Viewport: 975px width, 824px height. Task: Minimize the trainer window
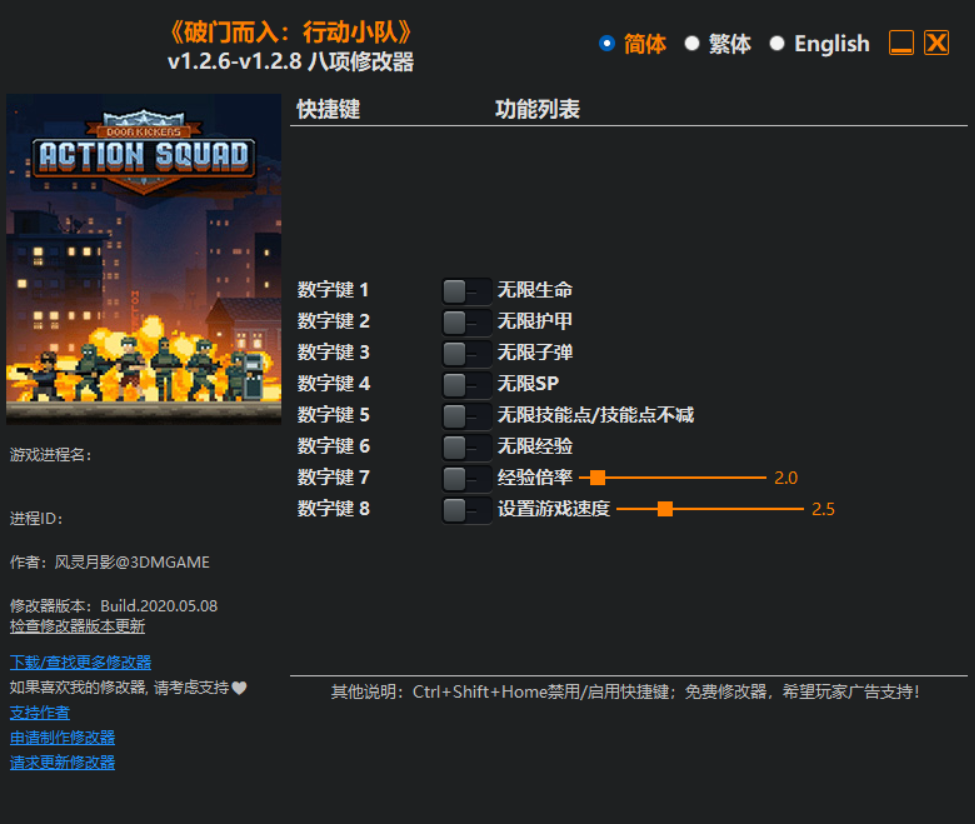[901, 43]
